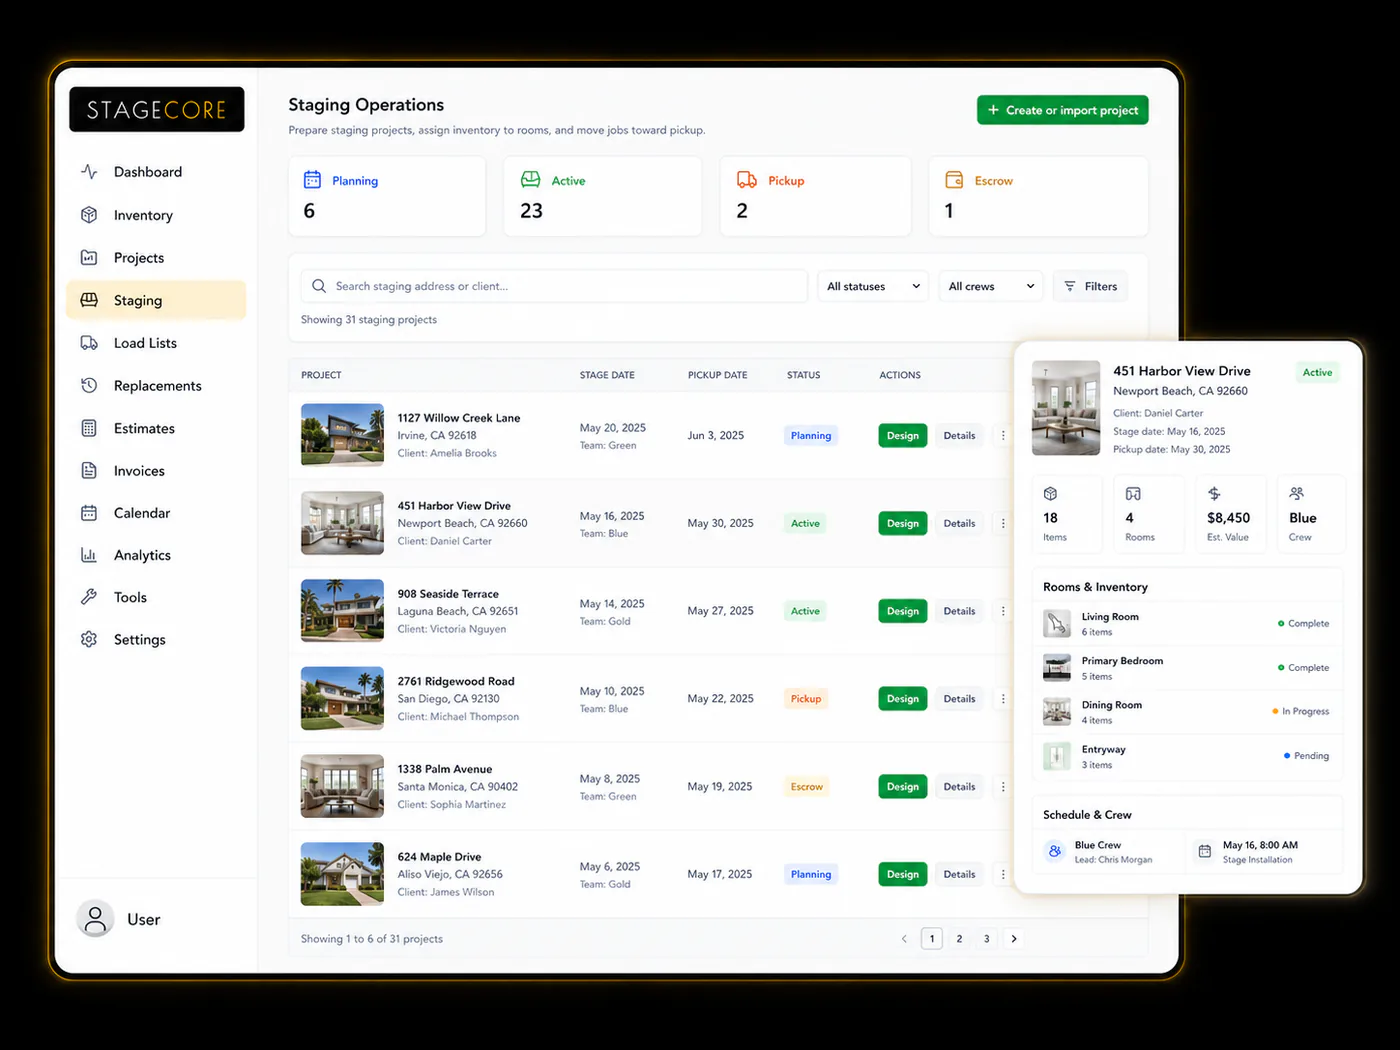Click the Crew people icon in detail panel

coord(1297,494)
